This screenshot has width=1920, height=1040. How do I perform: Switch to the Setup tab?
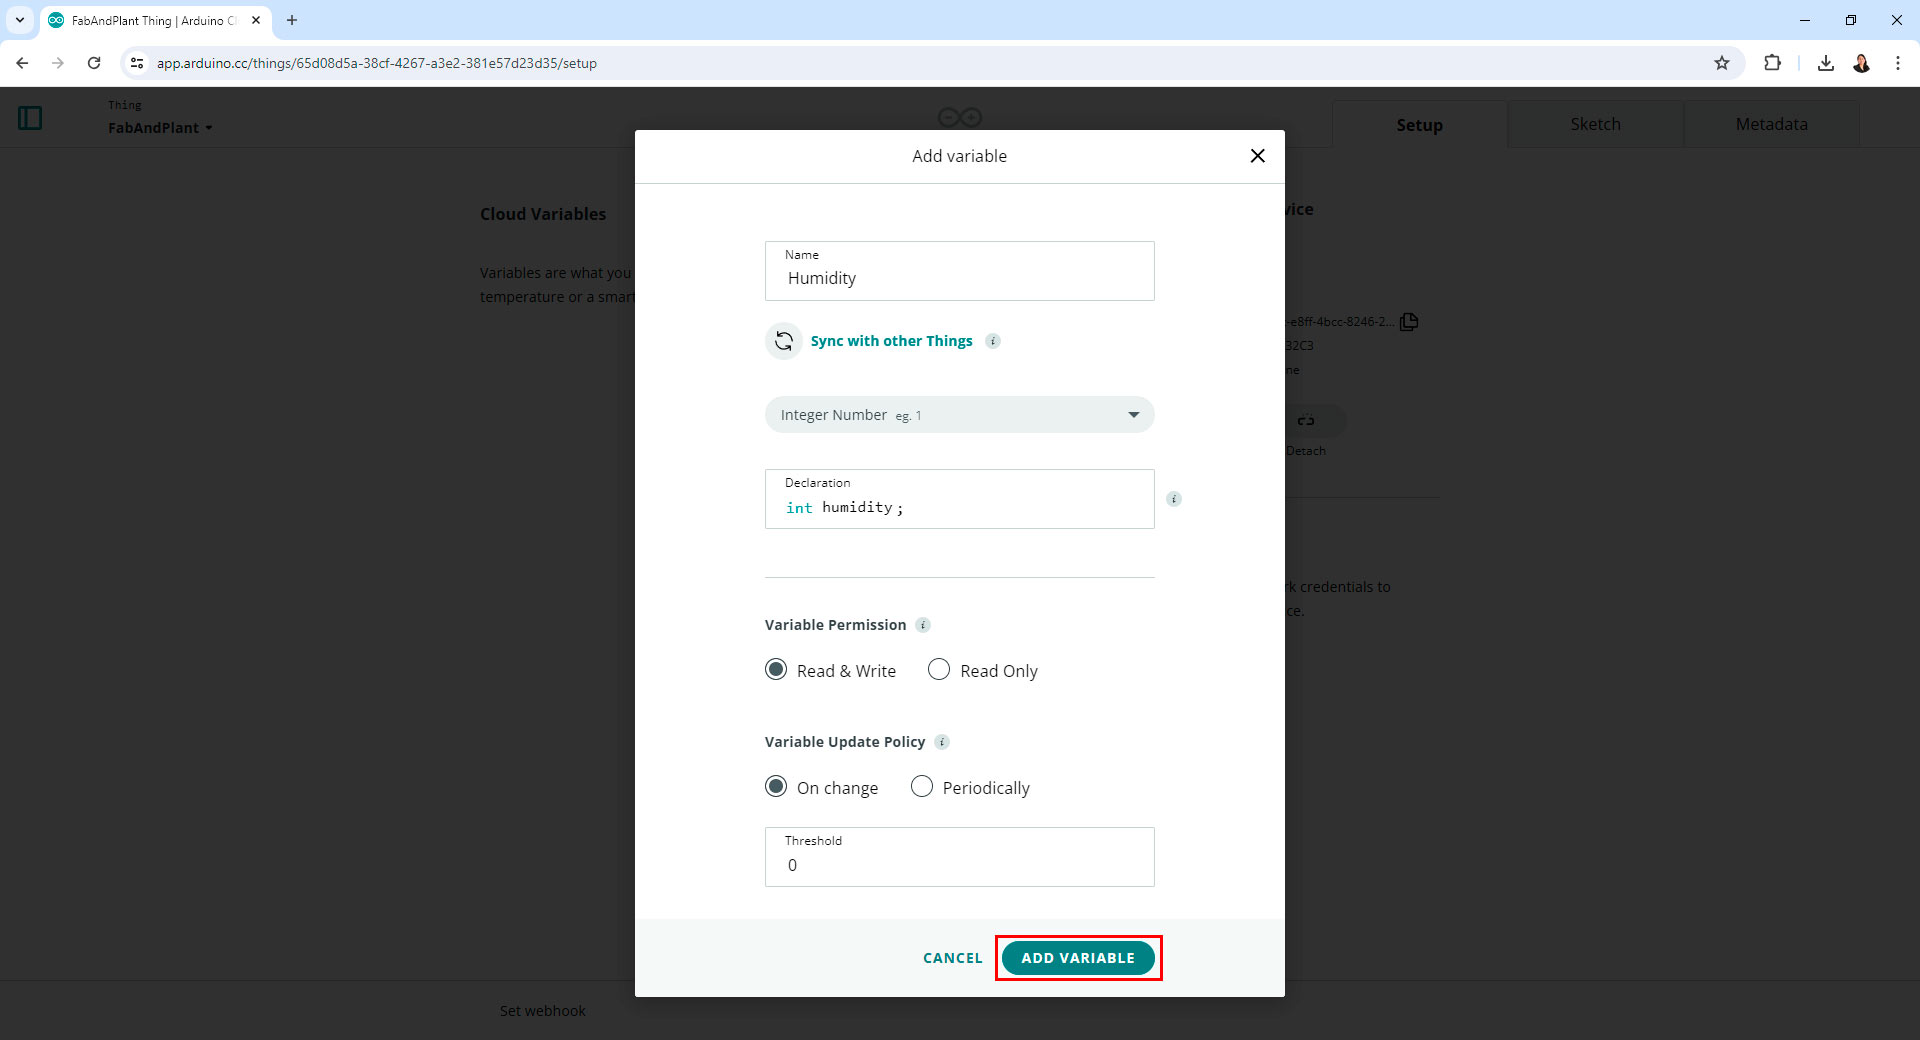(1419, 125)
